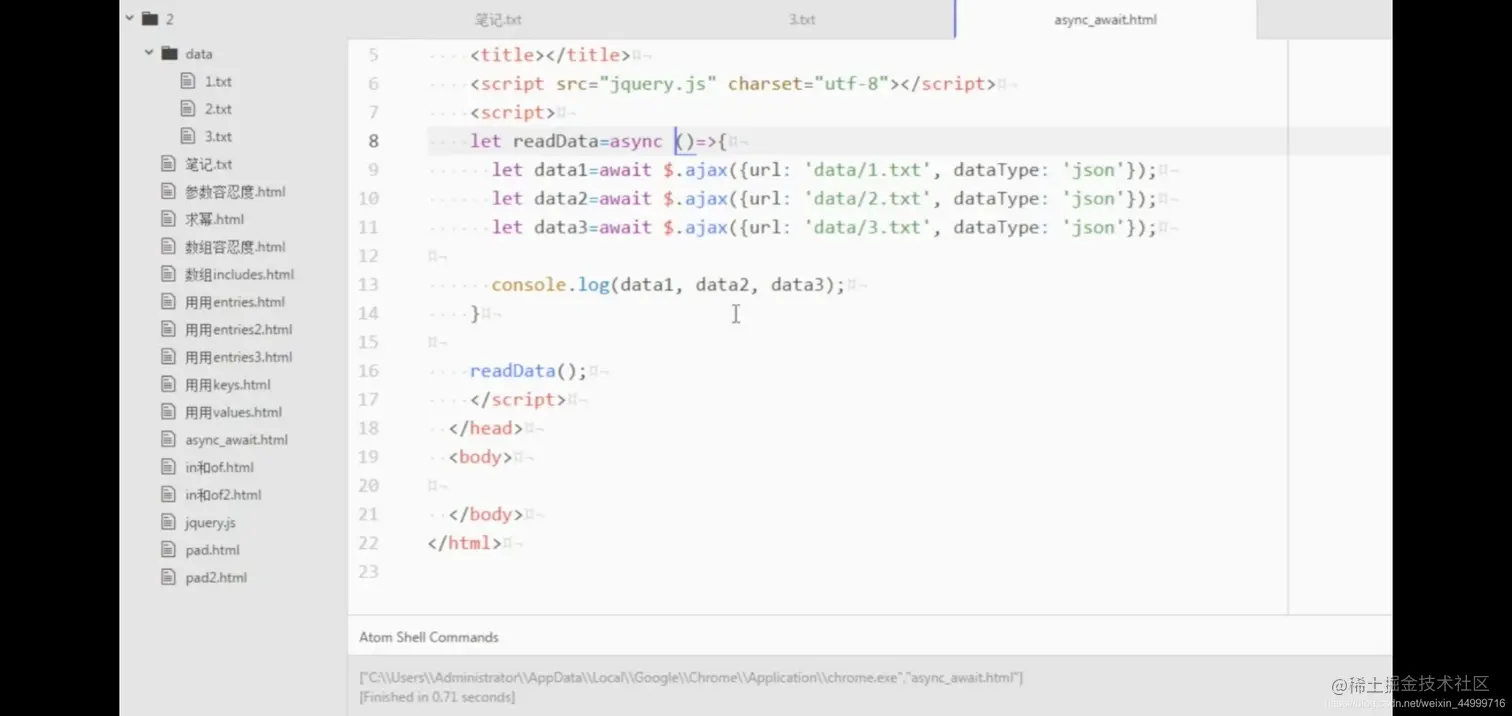Switch to the 笔记.txt tab
Viewport: 1512px width, 716px height.
(x=498, y=19)
